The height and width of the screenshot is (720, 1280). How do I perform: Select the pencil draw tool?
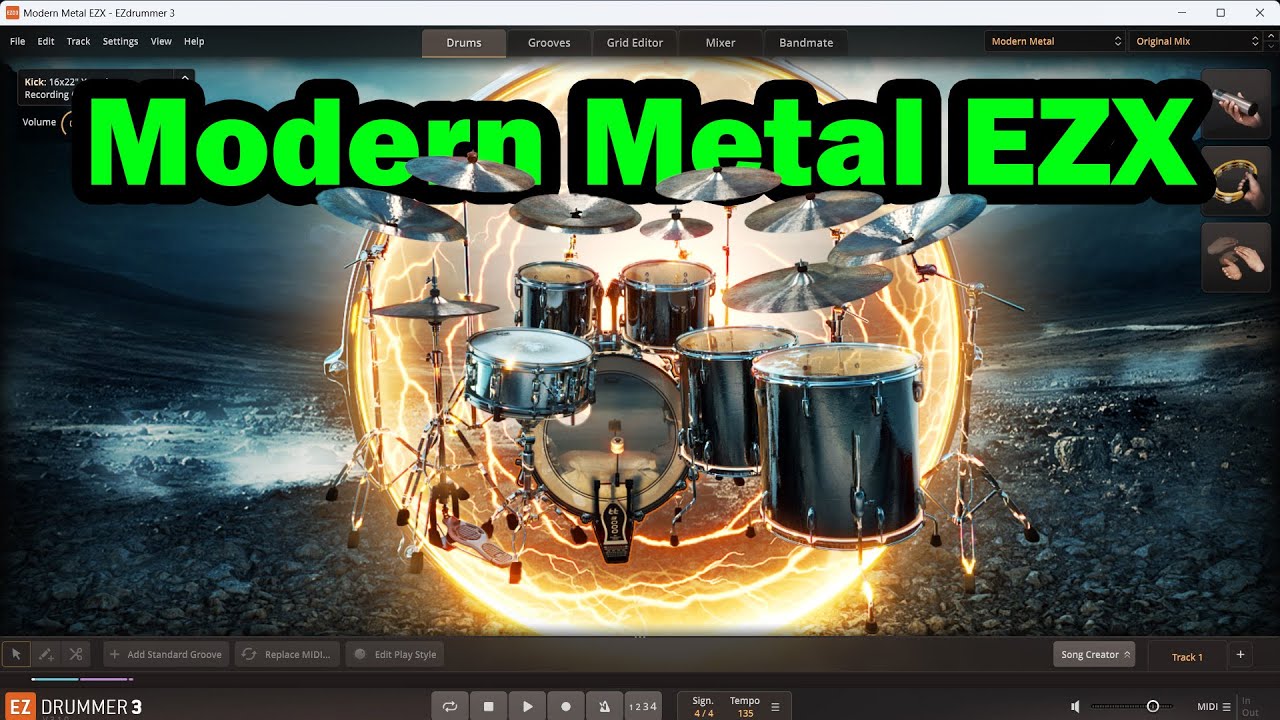46,655
